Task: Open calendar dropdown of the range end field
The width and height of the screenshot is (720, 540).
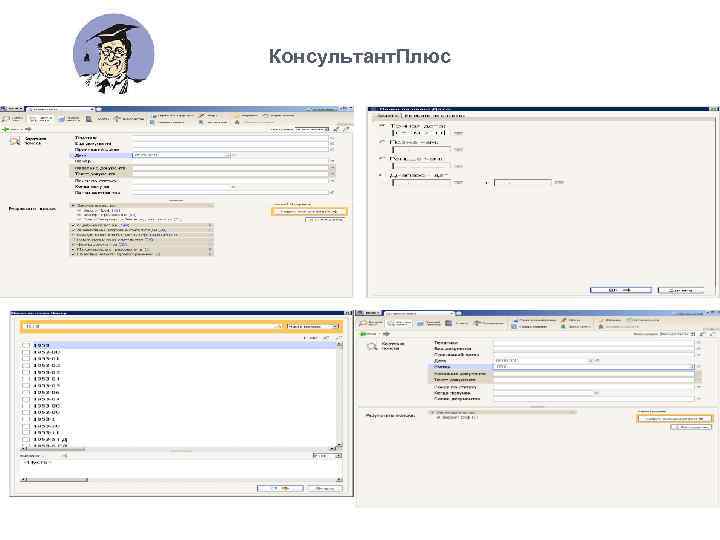Action: (x=559, y=183)
